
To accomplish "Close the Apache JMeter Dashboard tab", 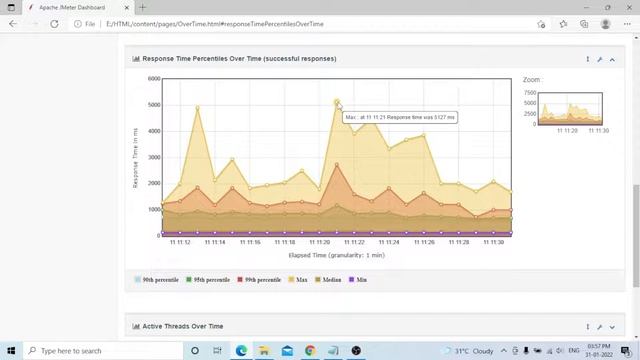I will (x=127, y=7).
